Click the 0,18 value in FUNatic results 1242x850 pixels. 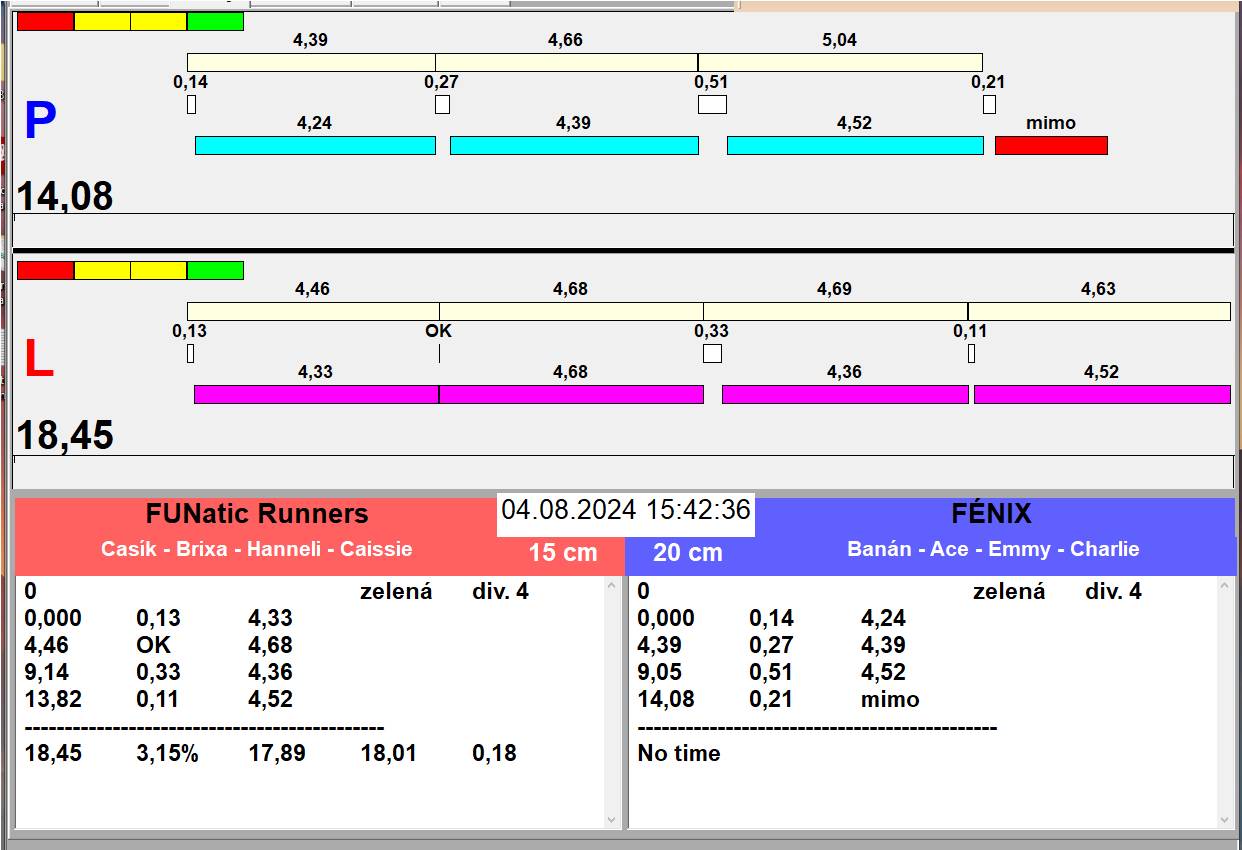(x=495, y=753)
